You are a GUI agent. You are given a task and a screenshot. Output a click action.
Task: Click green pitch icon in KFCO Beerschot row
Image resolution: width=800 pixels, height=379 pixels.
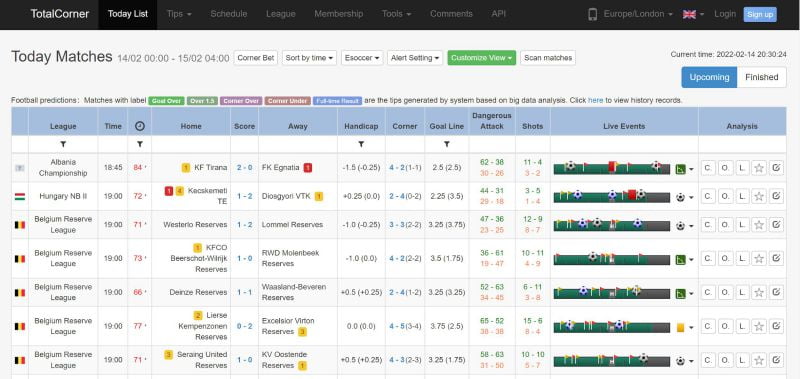pyautogui.click(x=680, y=260)
